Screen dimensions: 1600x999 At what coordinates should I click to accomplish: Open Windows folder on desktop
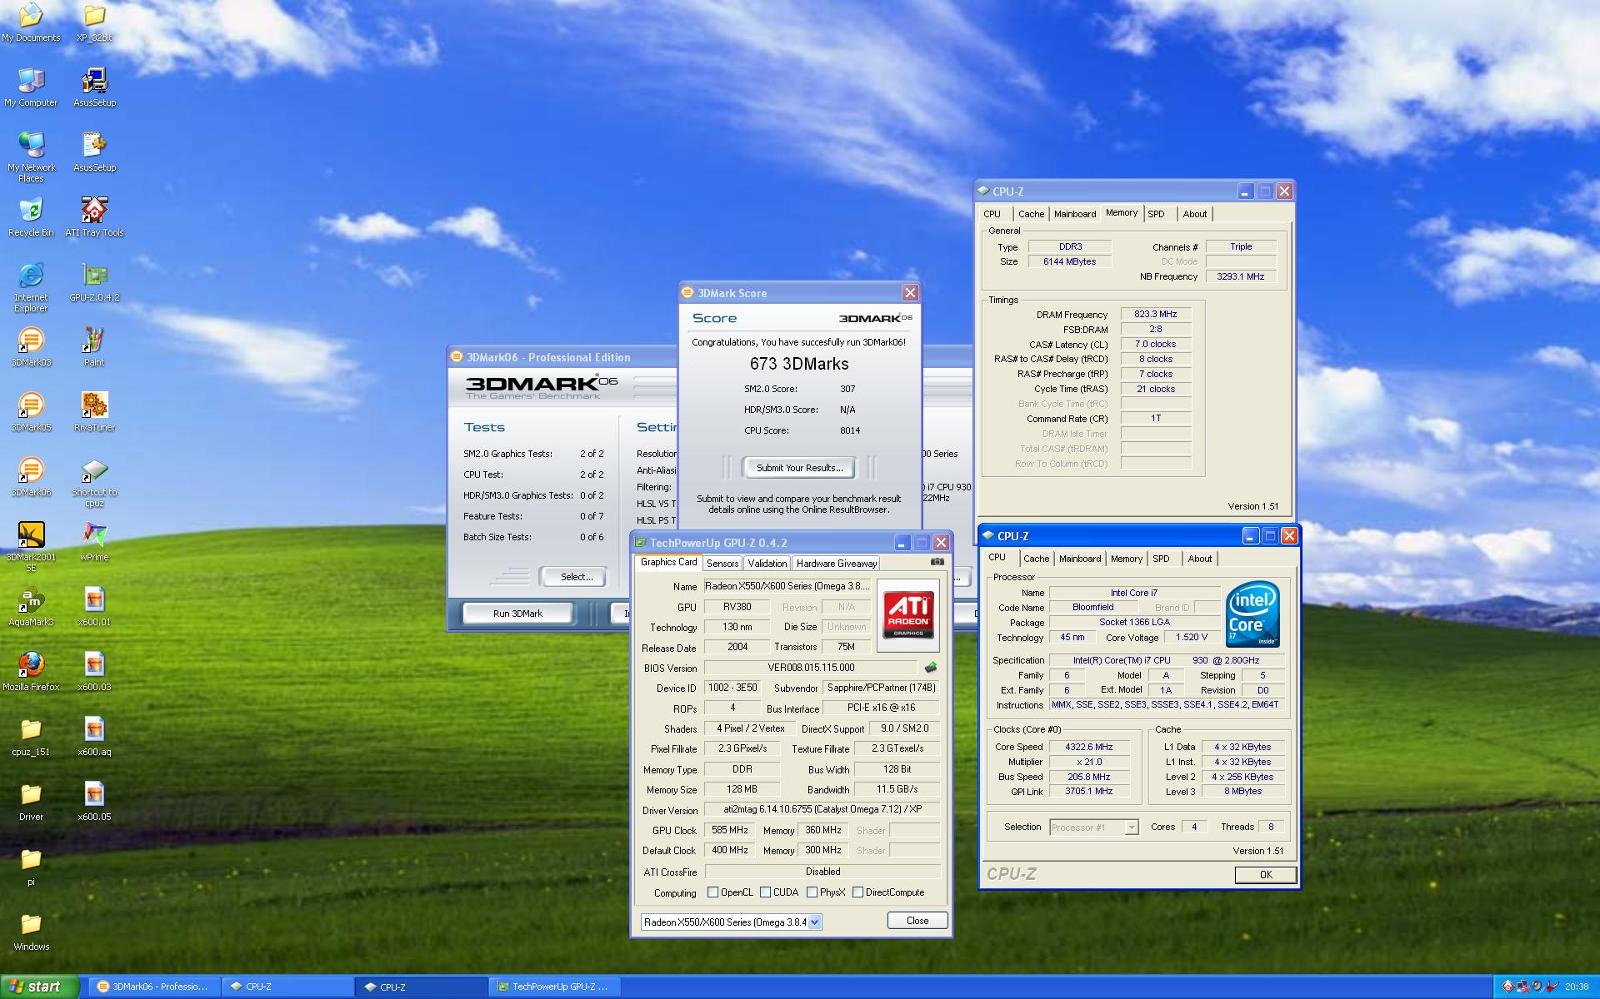(x=31, y=932)
